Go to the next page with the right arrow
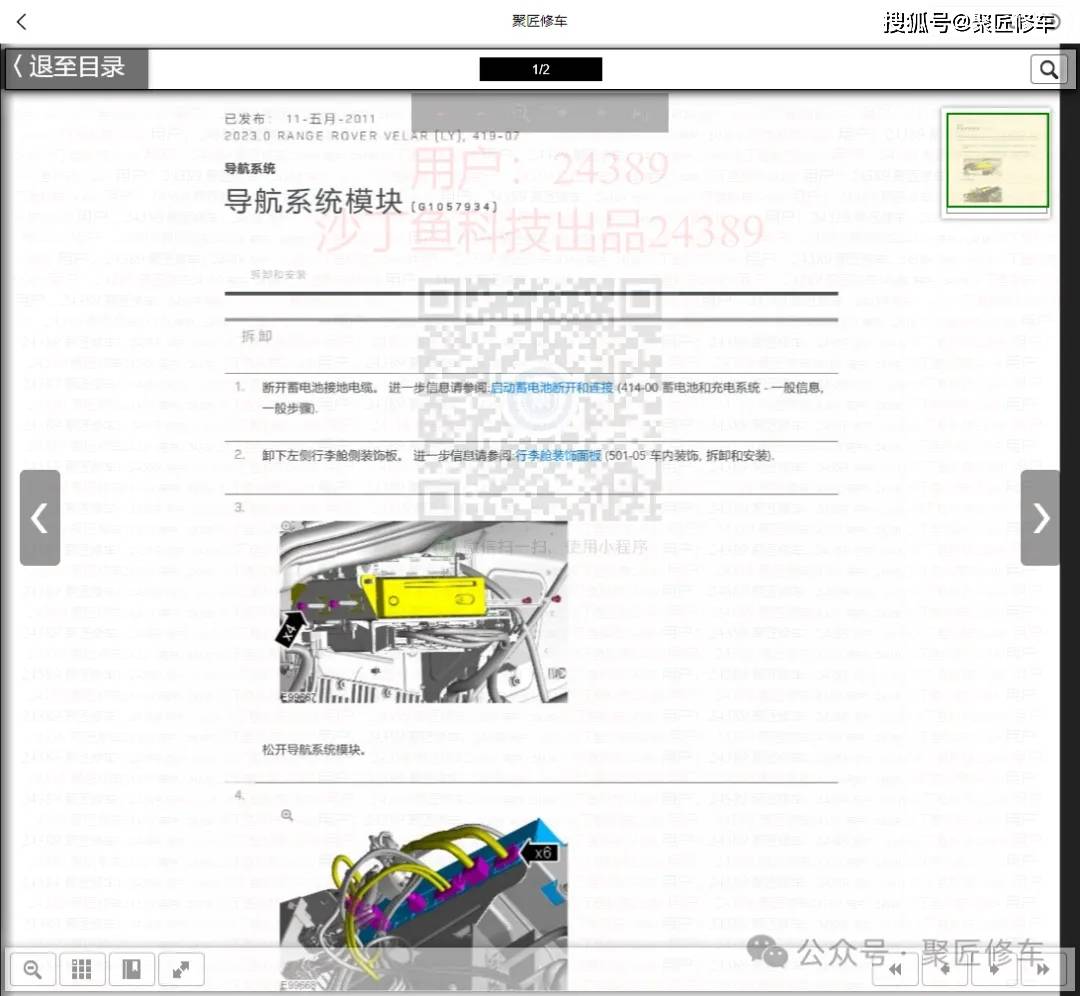This screenshot has height=996, width=1080. [x=1040, y=518]
